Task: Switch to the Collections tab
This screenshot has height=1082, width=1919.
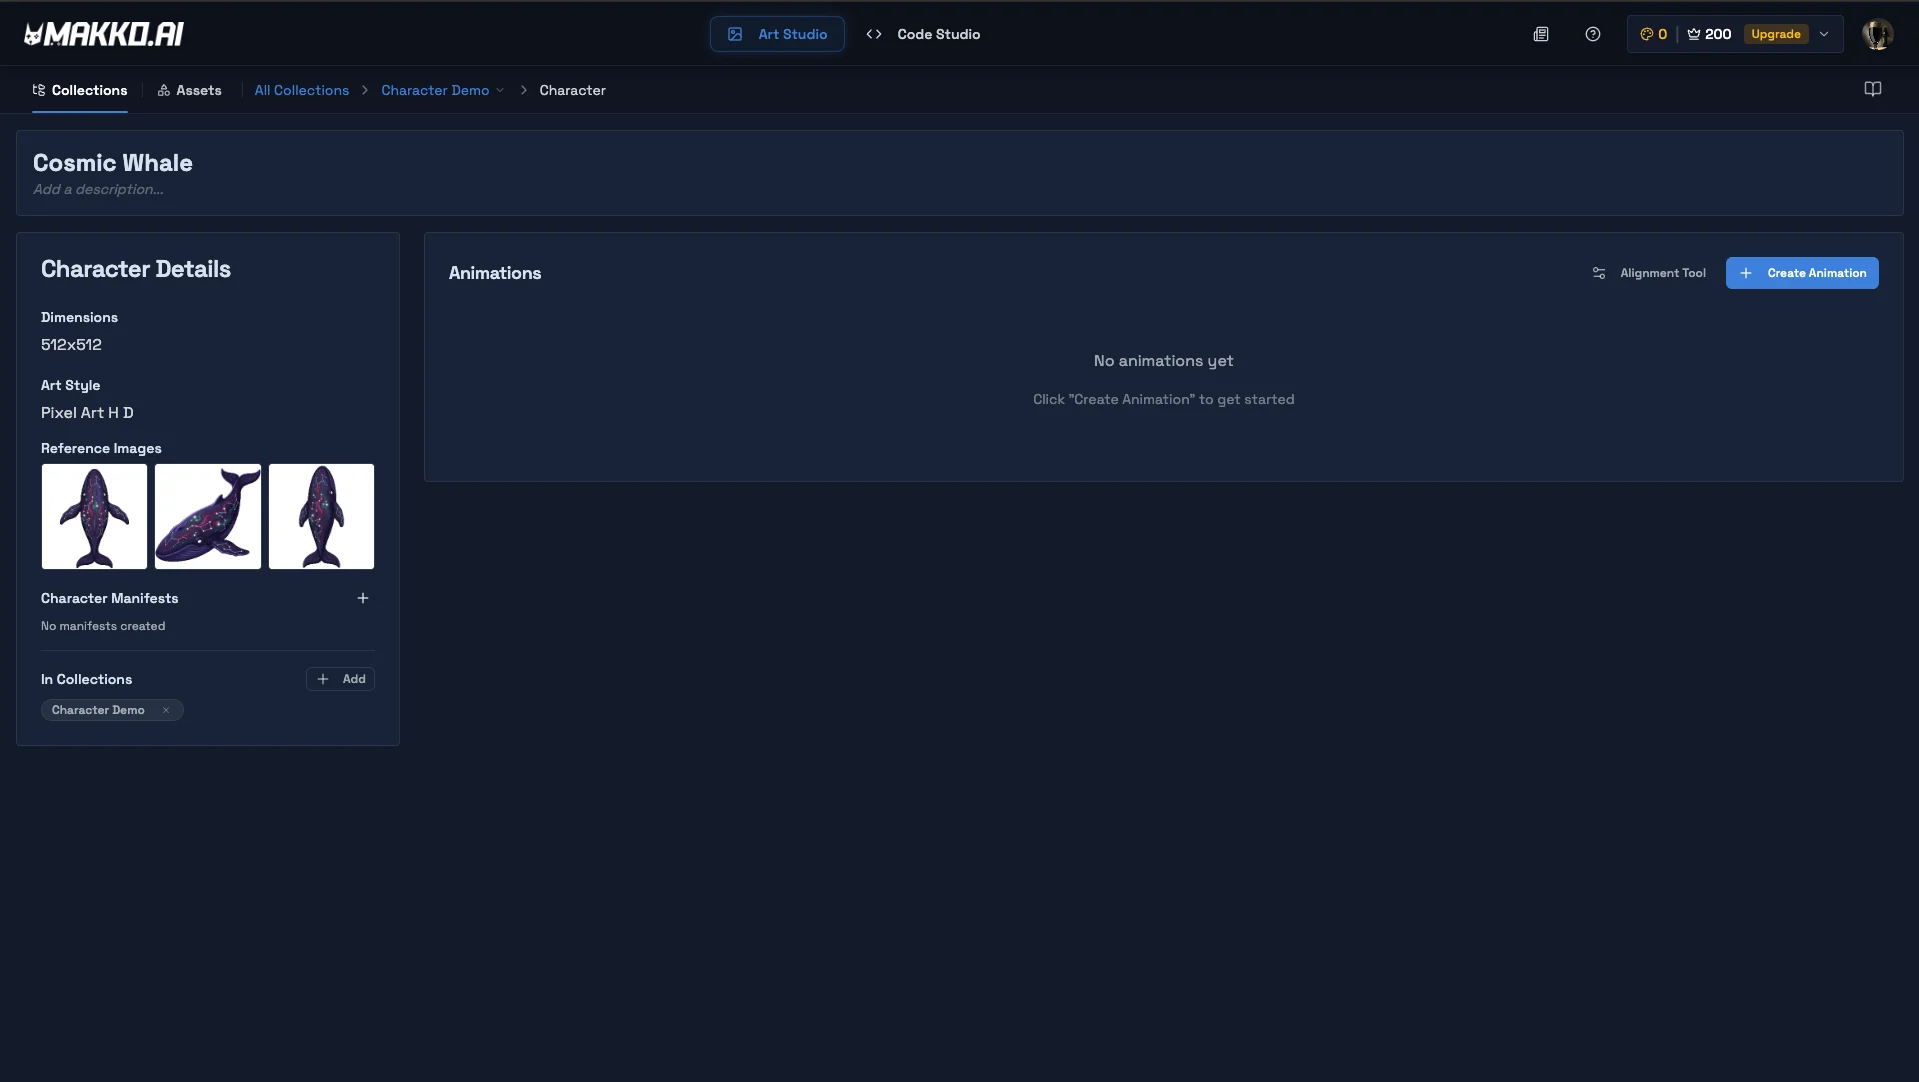Action: click(x=80, y=90)
